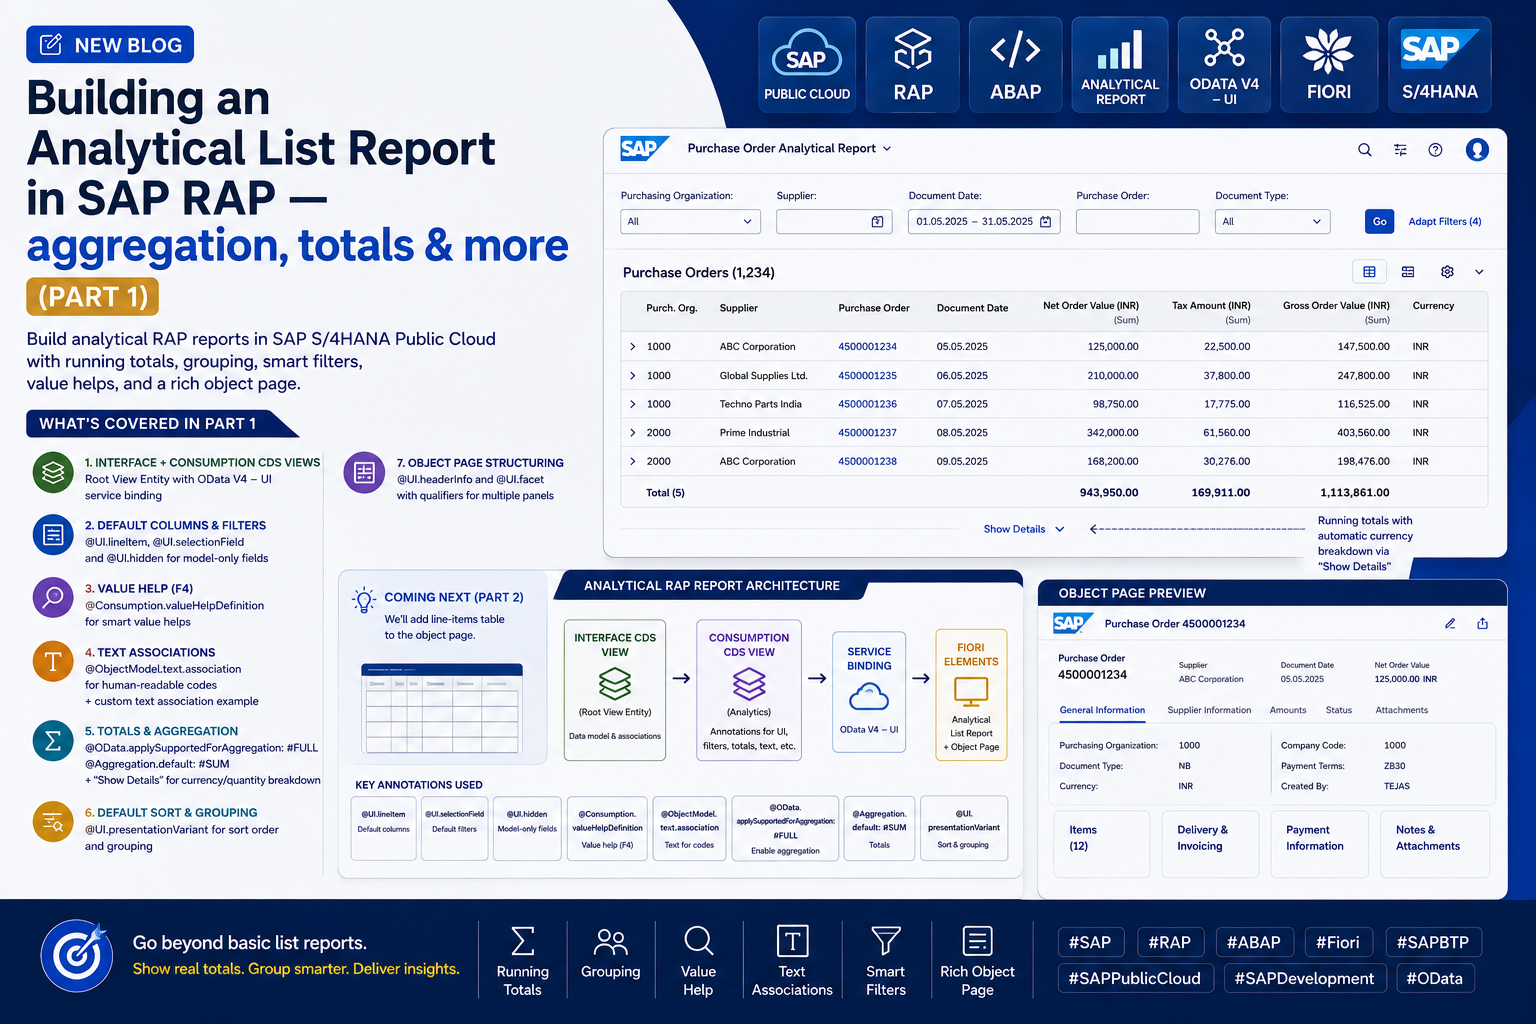The width and height of the screenshot is (1536, 1024).
Task: Click the Items (12) card
Action: coord(1101,844)
